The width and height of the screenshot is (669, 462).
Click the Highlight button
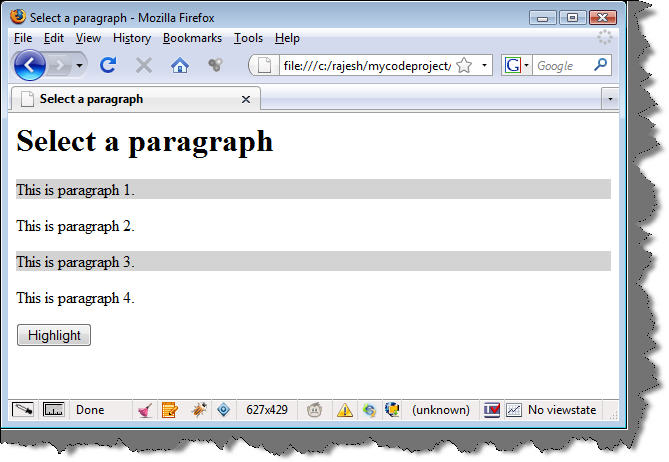point(54,335)
